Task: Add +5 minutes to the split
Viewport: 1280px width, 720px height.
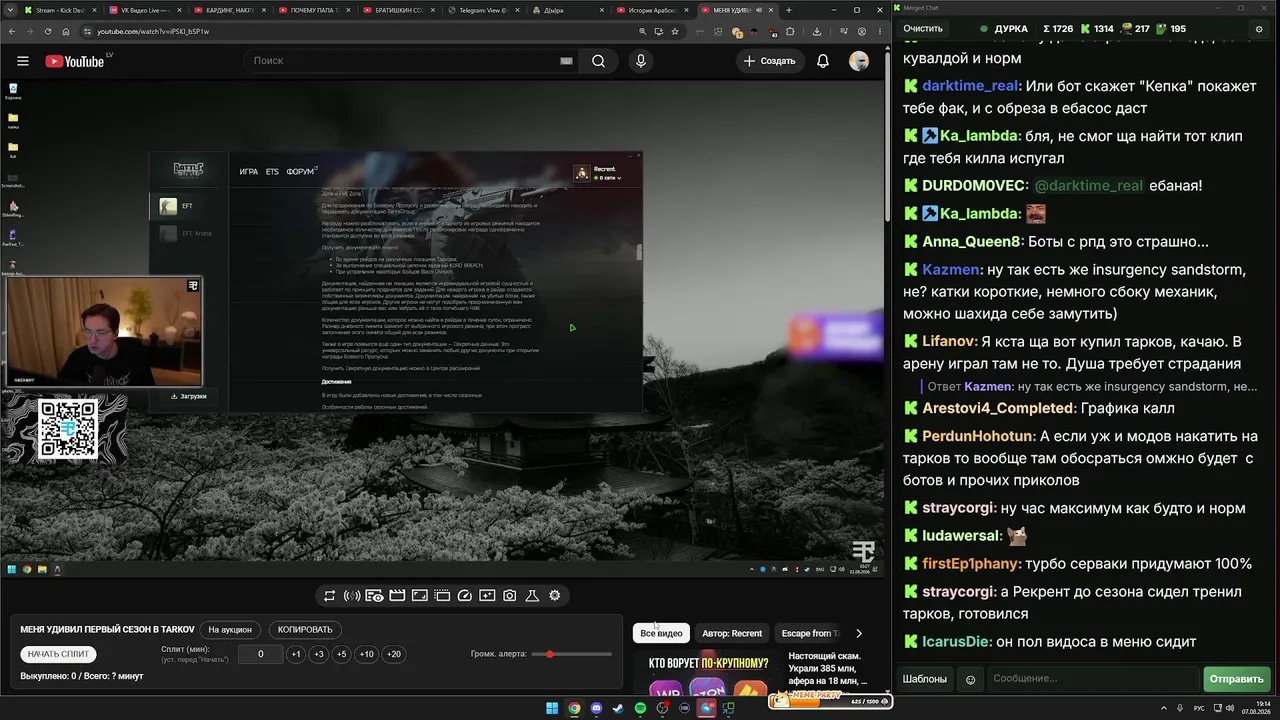Action: coord(342,654)
